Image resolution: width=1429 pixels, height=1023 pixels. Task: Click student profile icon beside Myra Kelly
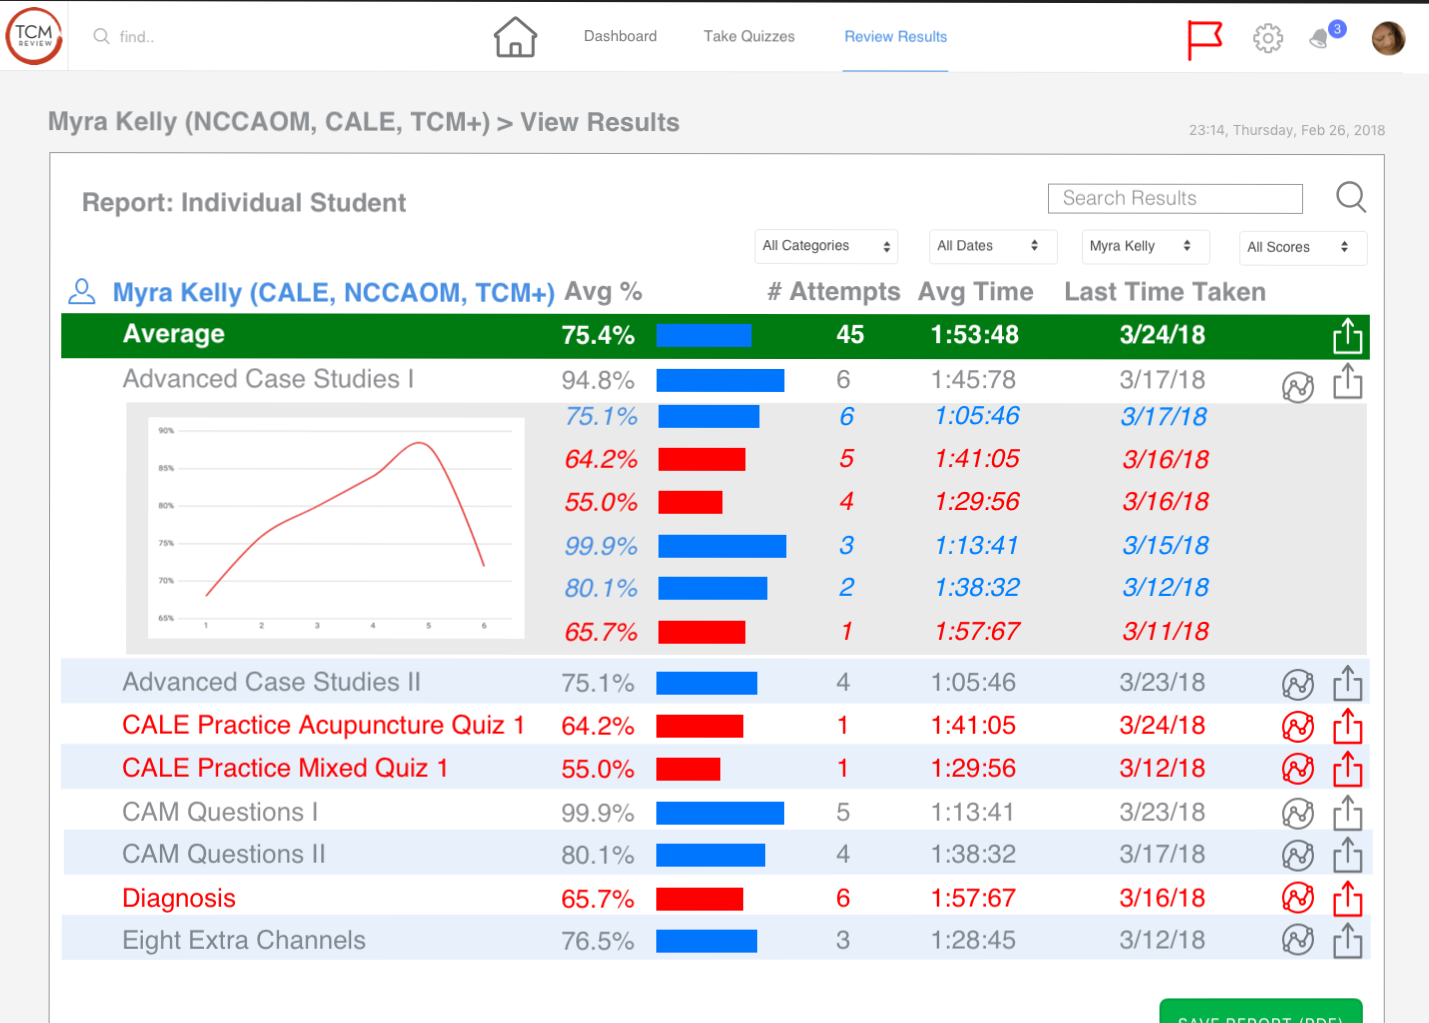[x=81, y=292]
